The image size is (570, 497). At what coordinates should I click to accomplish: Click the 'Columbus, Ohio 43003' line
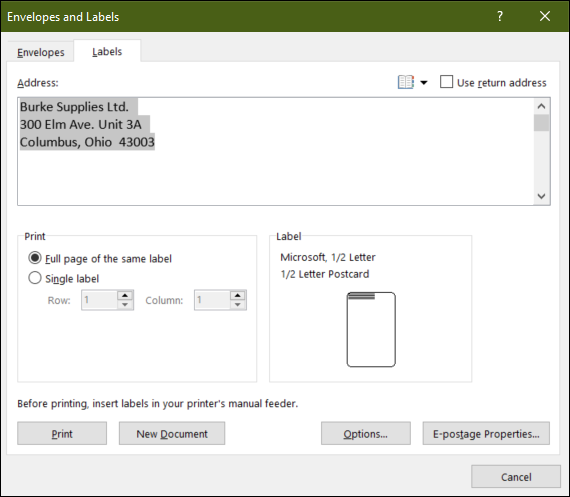tap(87, 142)
